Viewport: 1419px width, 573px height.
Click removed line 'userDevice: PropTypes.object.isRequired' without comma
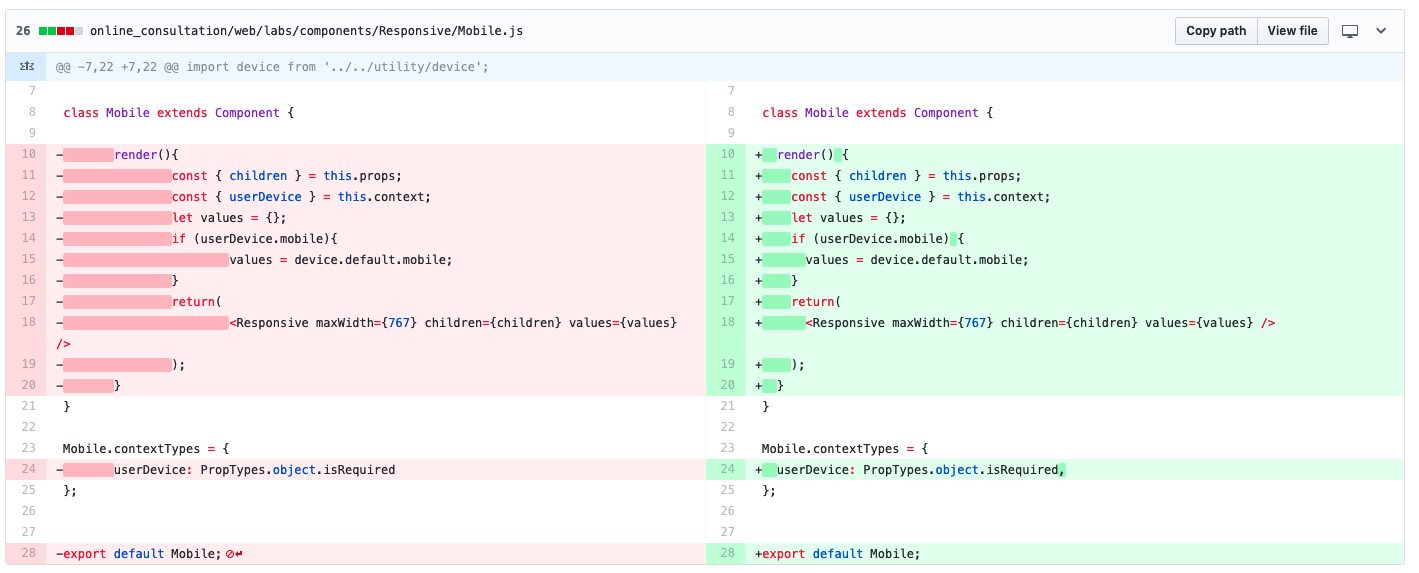376,469
